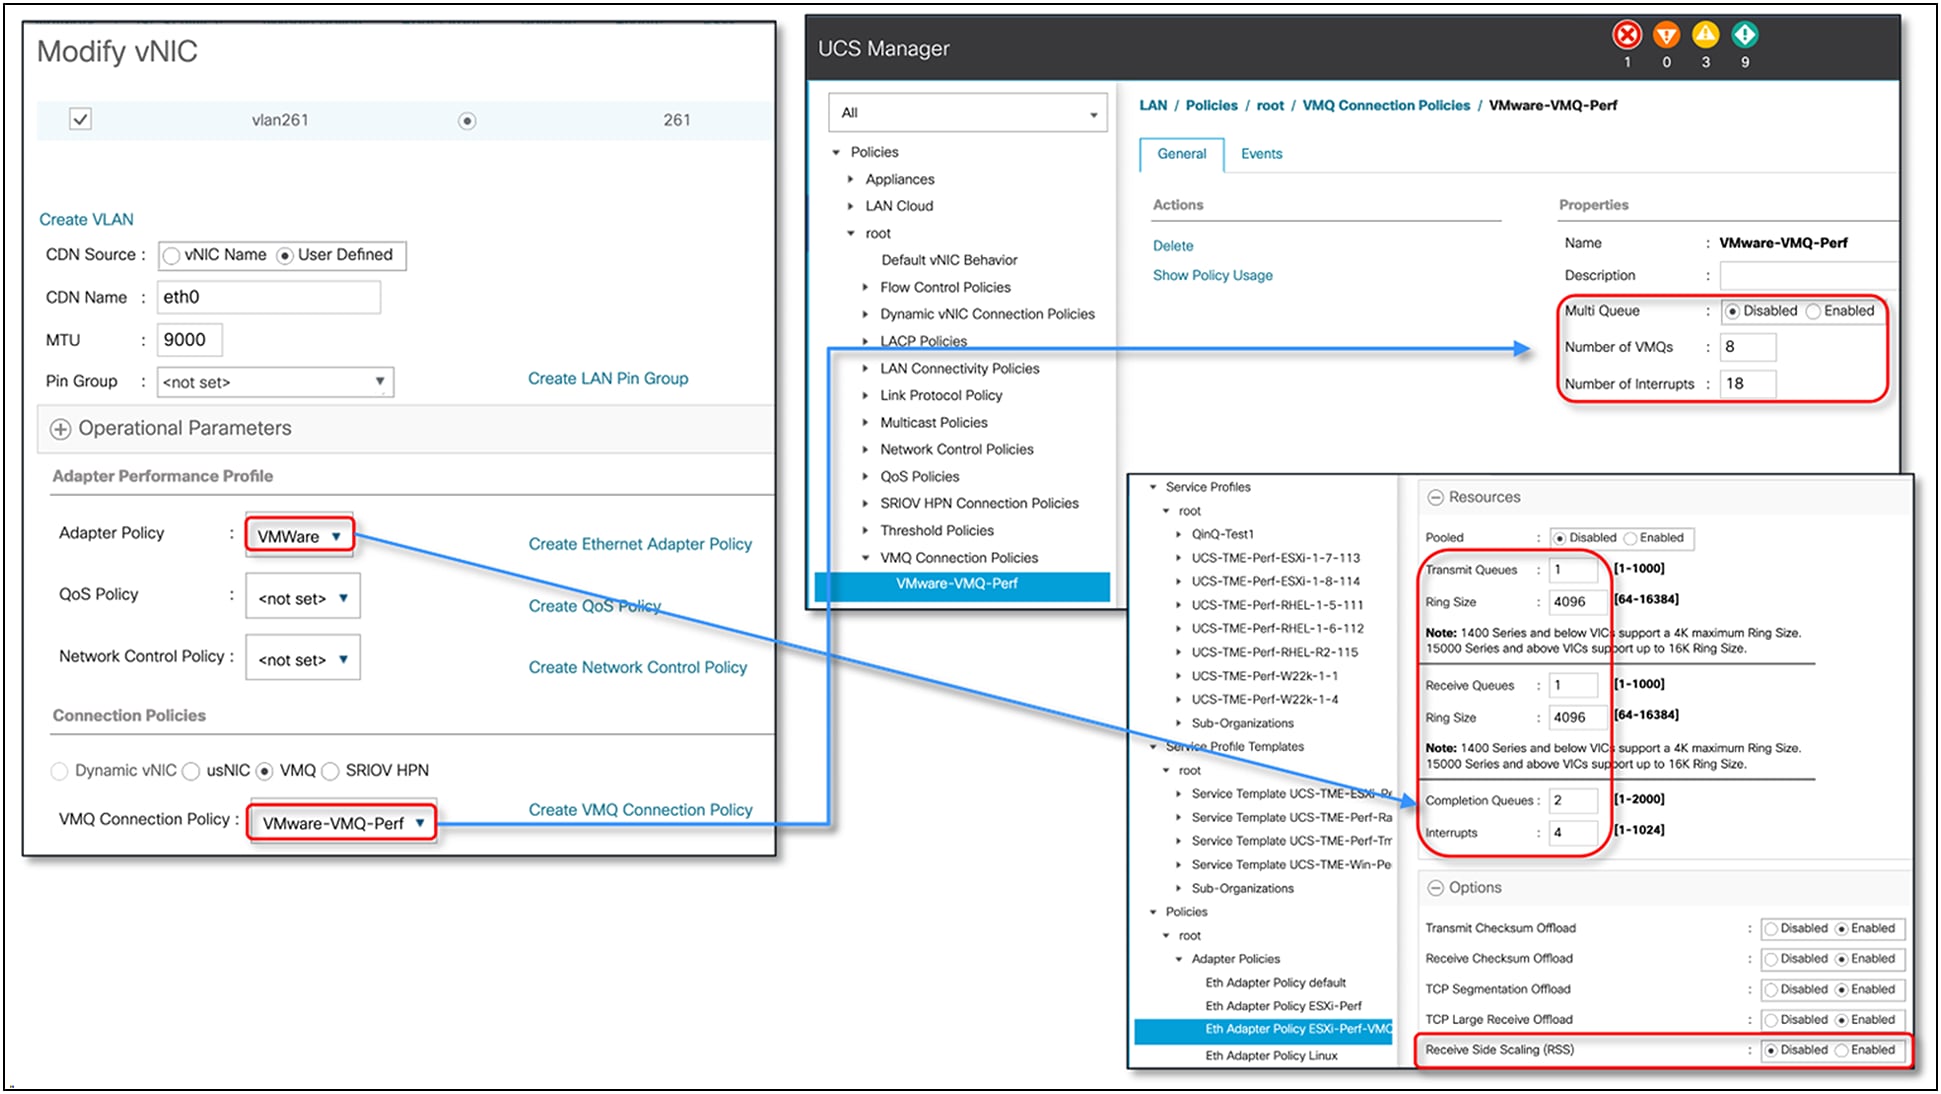Screen dimensions: 1941x1094
Task: Select vlan261 native VLAN radio button
Action: (467, 121)
